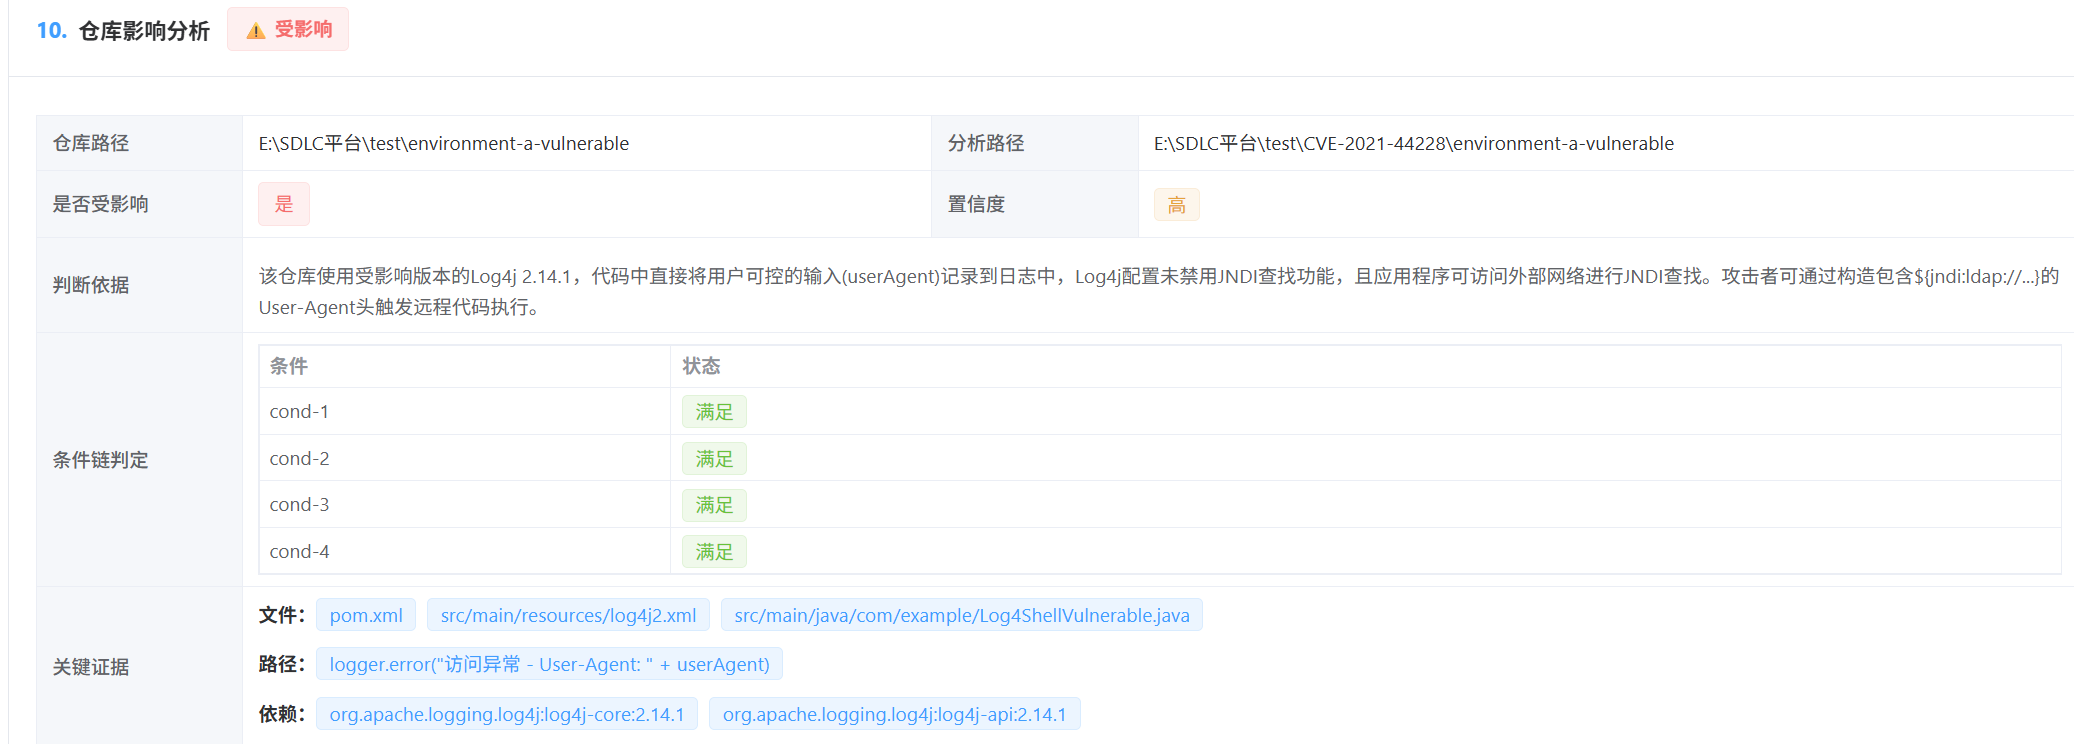Viewport: 2074px width, 744px height.
Task: Open the src/main/resources/log4j2.xml file tag
Action: [x=568, y=616]
